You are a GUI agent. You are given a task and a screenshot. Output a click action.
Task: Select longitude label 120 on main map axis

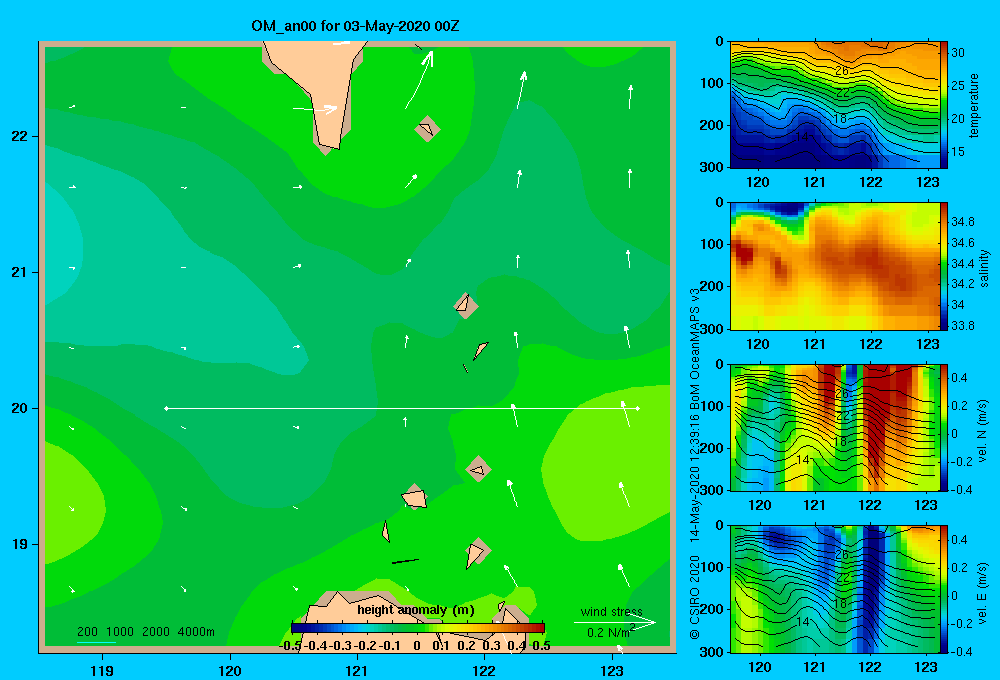click(x=230, y=670)
